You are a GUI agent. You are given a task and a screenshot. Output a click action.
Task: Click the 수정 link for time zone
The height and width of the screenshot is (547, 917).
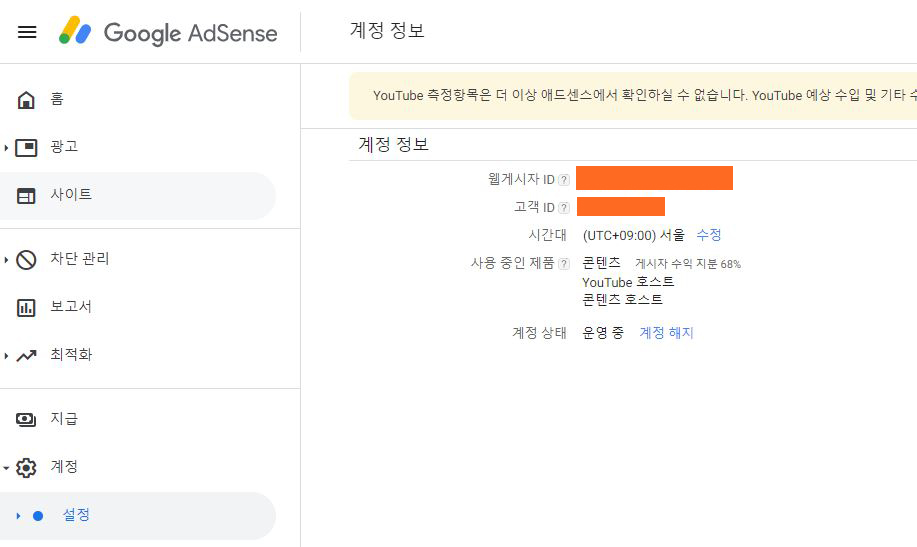click(x=709, y=235)
